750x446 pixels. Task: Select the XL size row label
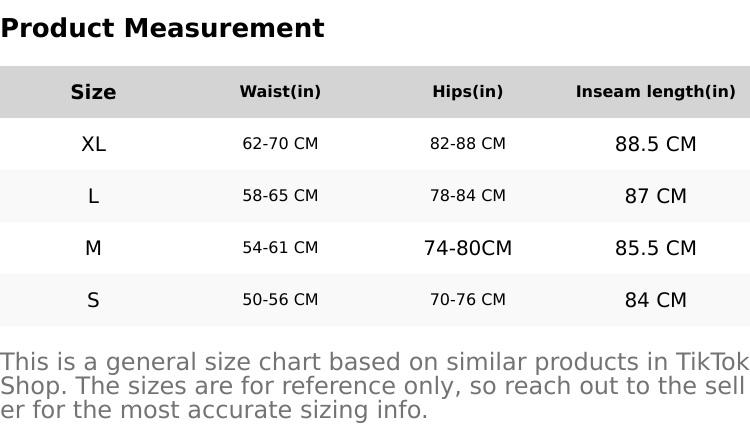coord(93,144)
